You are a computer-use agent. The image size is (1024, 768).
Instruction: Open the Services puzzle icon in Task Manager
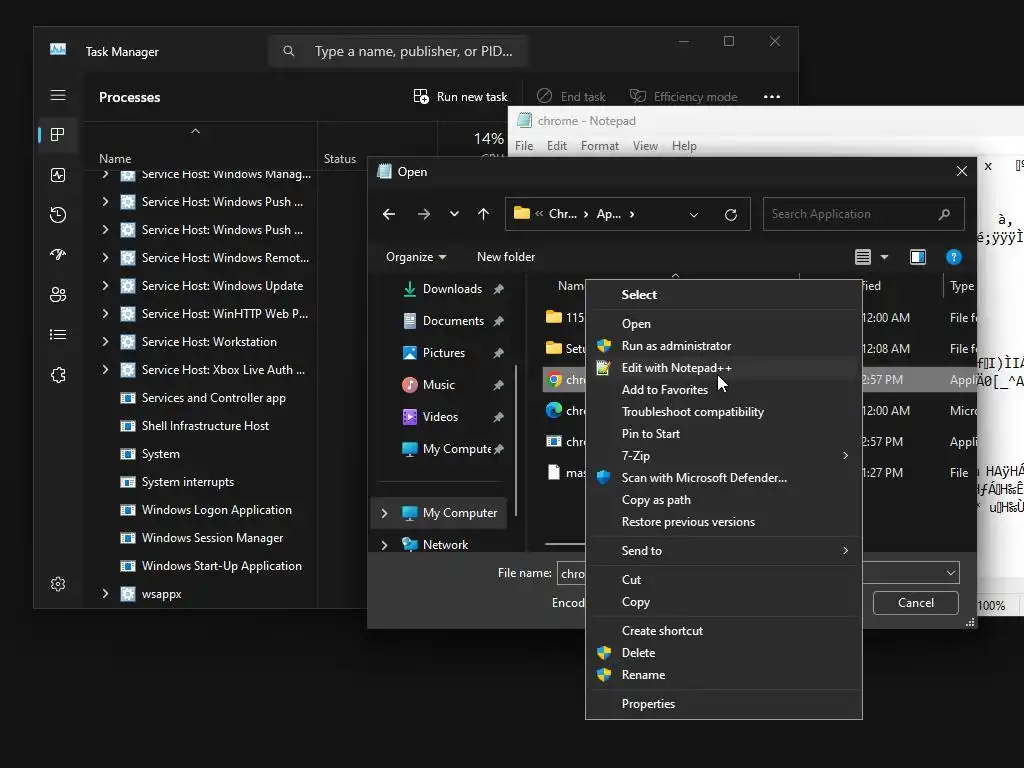point(57,375)
